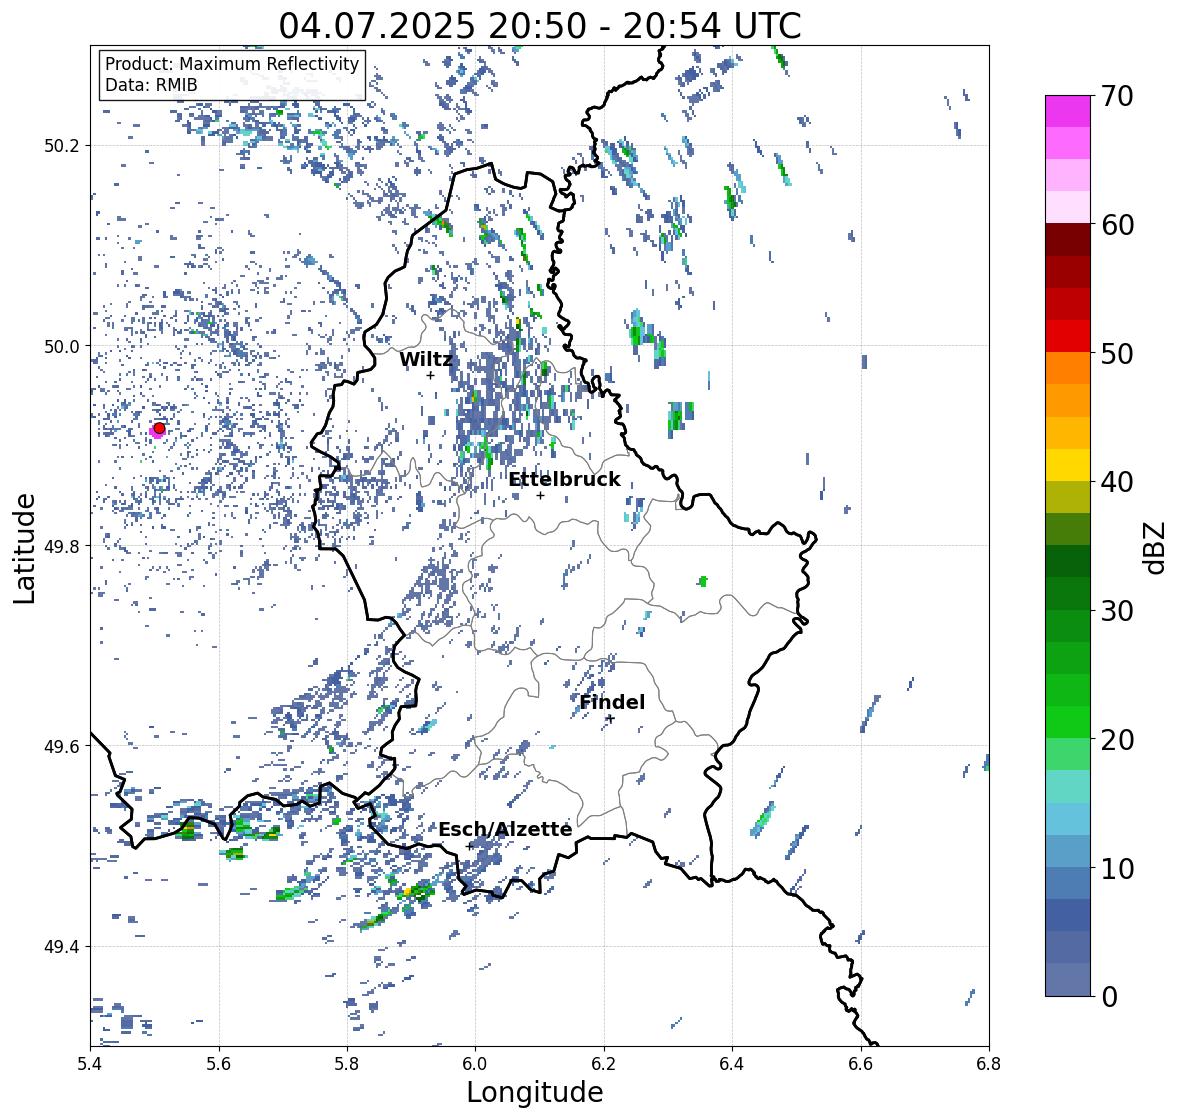Click the 5.4 longitude tick label

tap(90, 1063)
